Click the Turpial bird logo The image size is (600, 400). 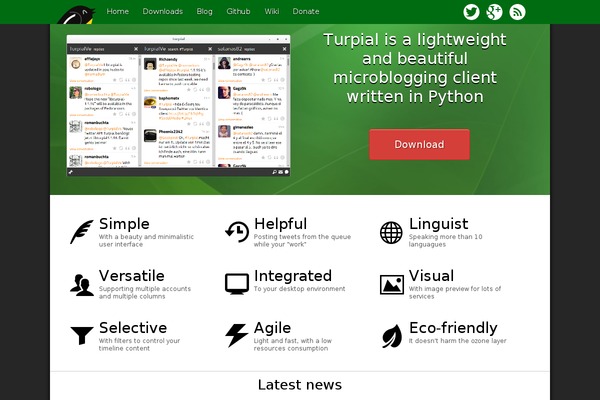click(x=76, y=15)
